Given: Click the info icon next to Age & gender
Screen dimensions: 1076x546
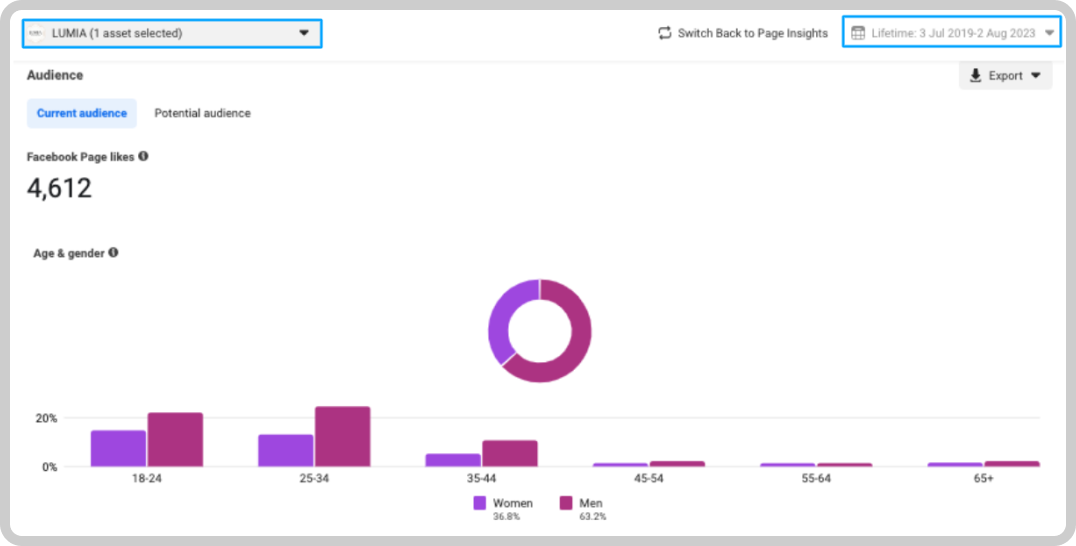Looking at the screenshot, I should coord(113,252).
